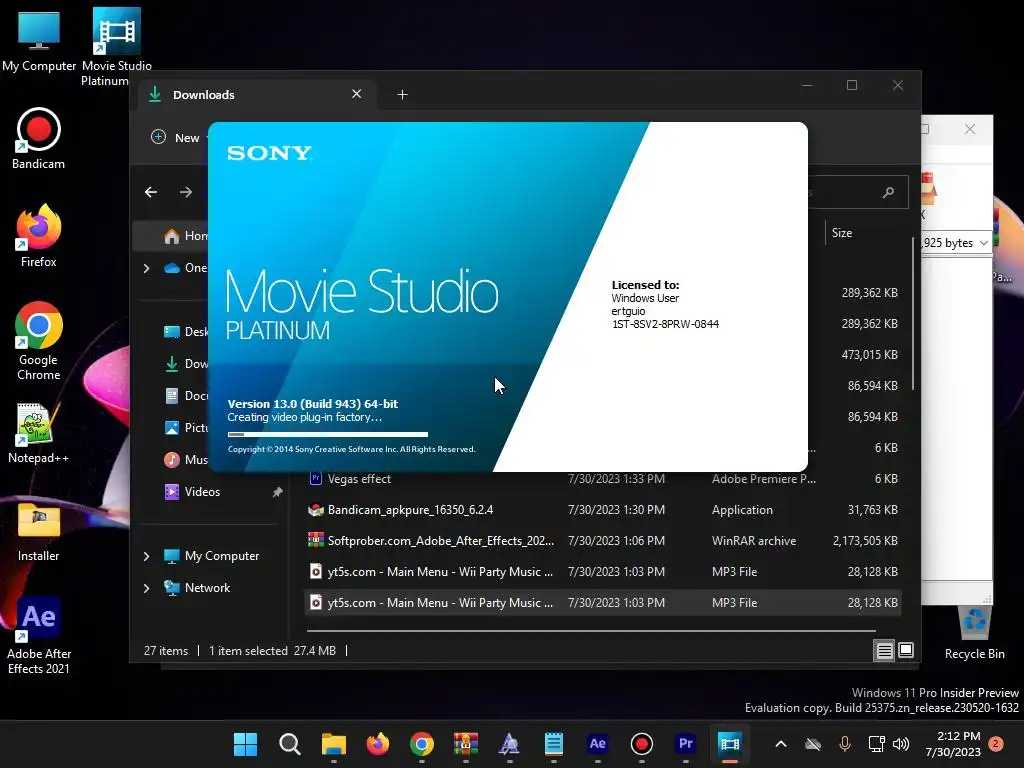The image size is (1024, 768).
Task: Click the Movie Studio splash loading bar
Action: (328, 434)
